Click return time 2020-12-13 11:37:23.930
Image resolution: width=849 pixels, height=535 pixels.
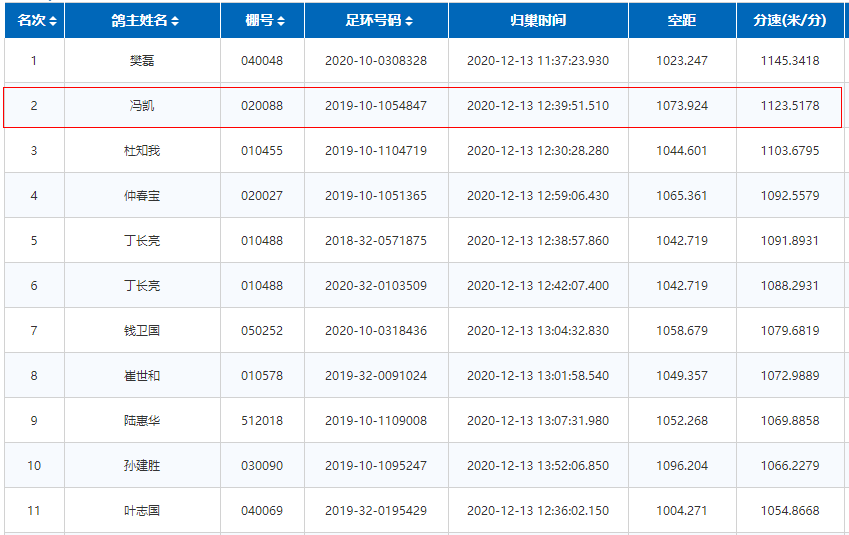pos(538,61)
